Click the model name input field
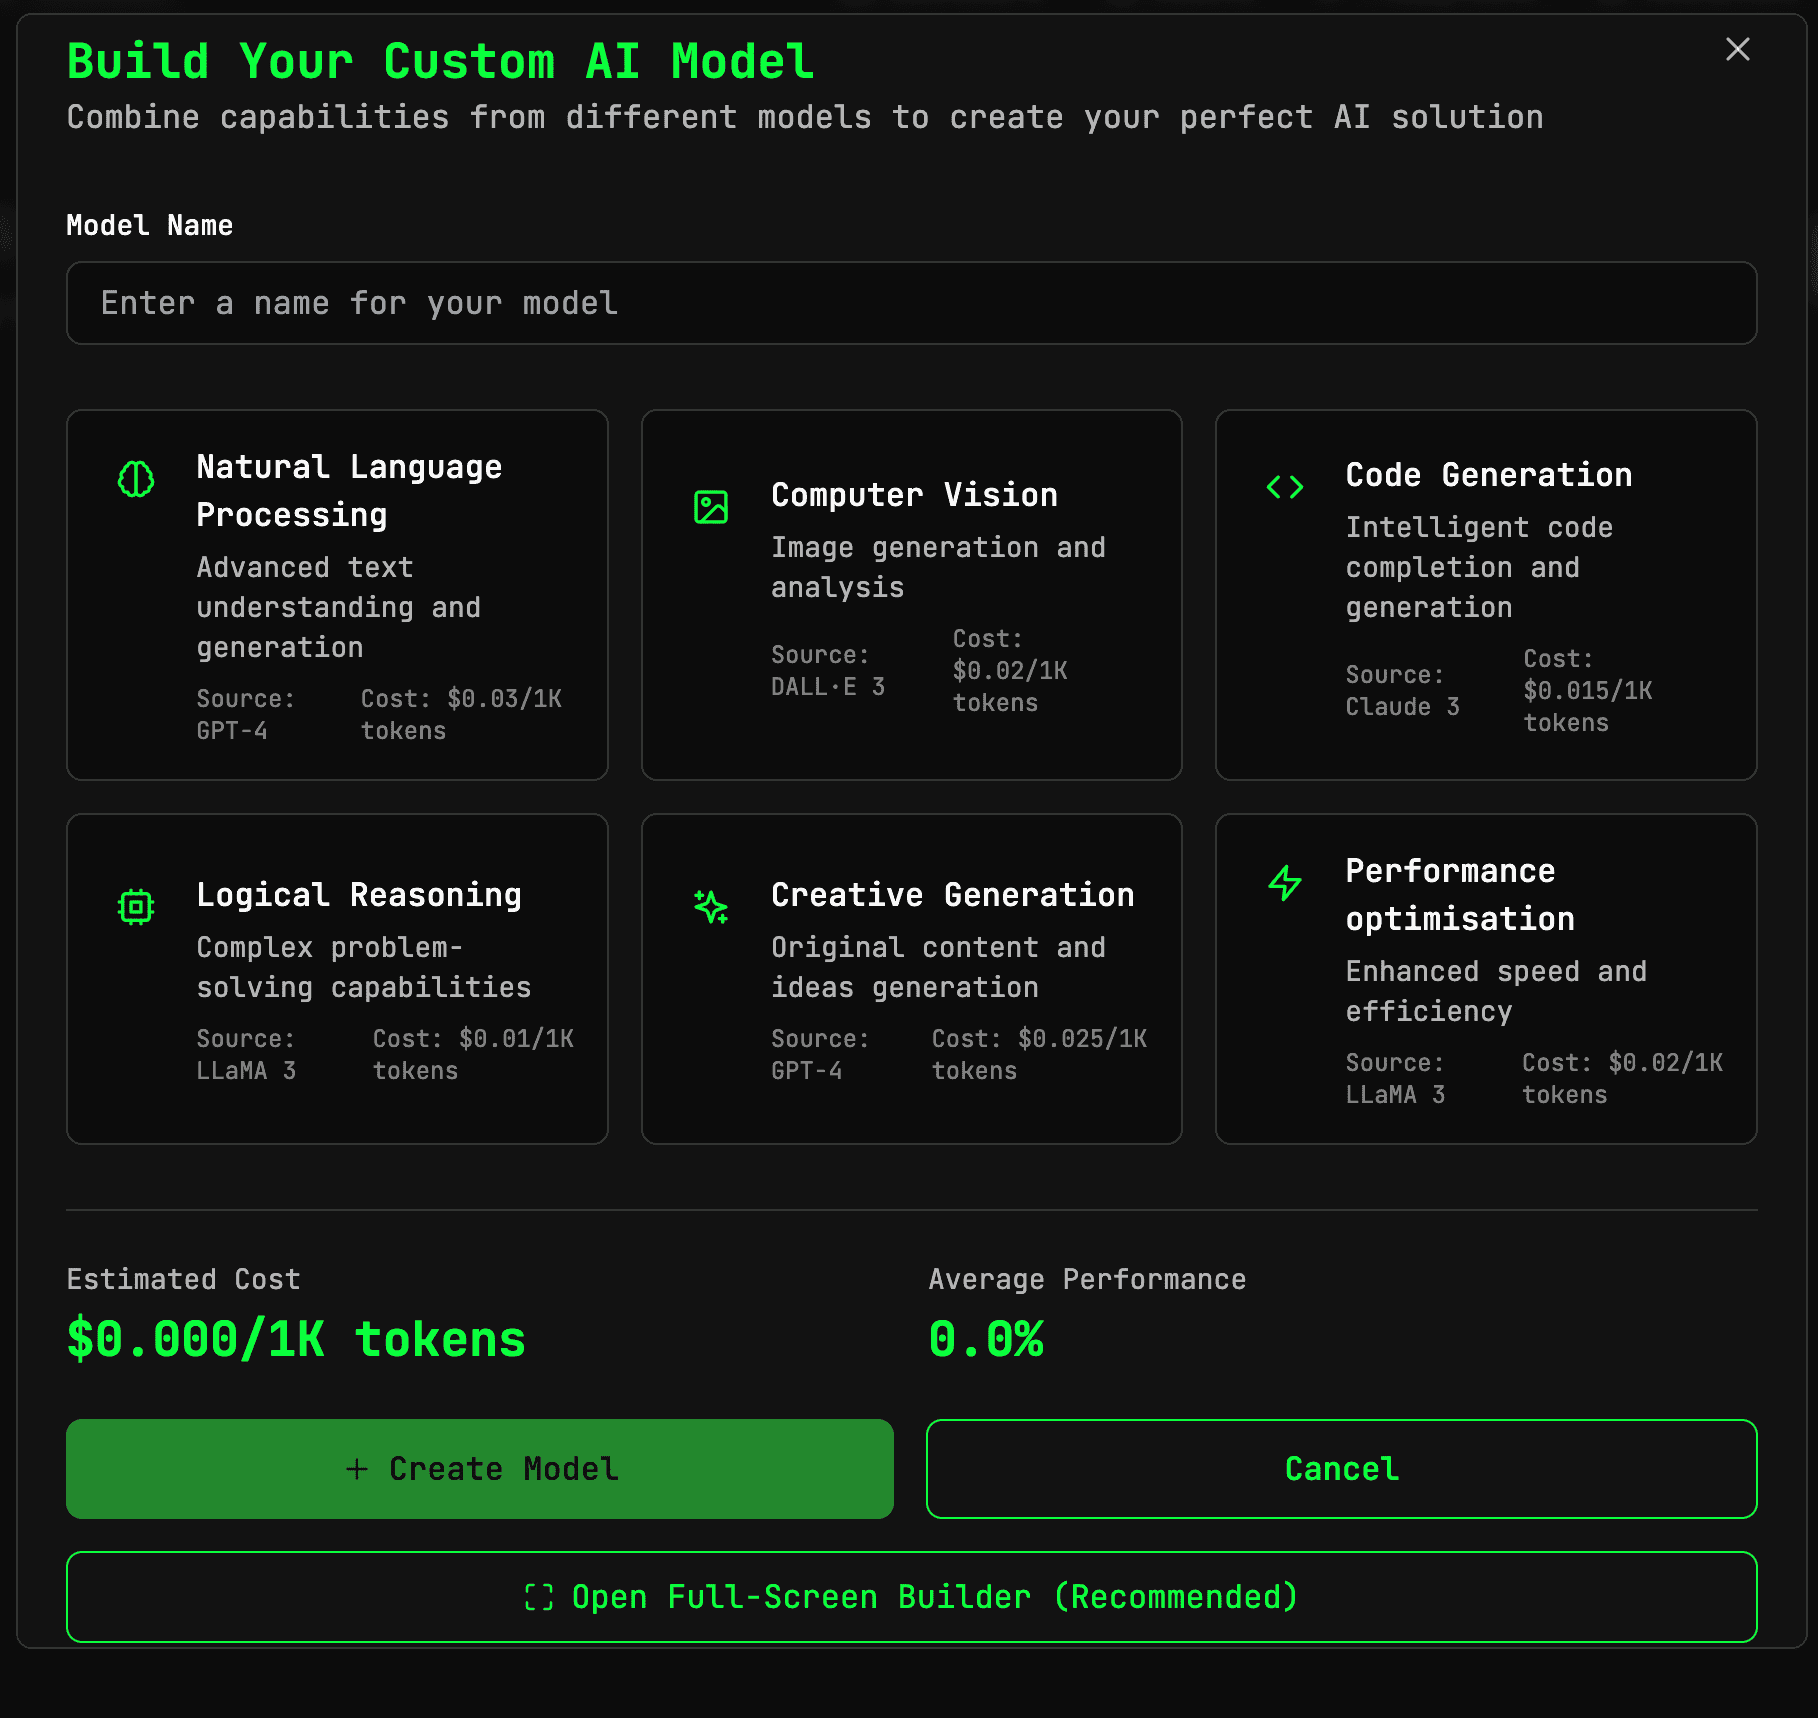The width and height of the screenshot is (1818, 1718). (911, 303)
